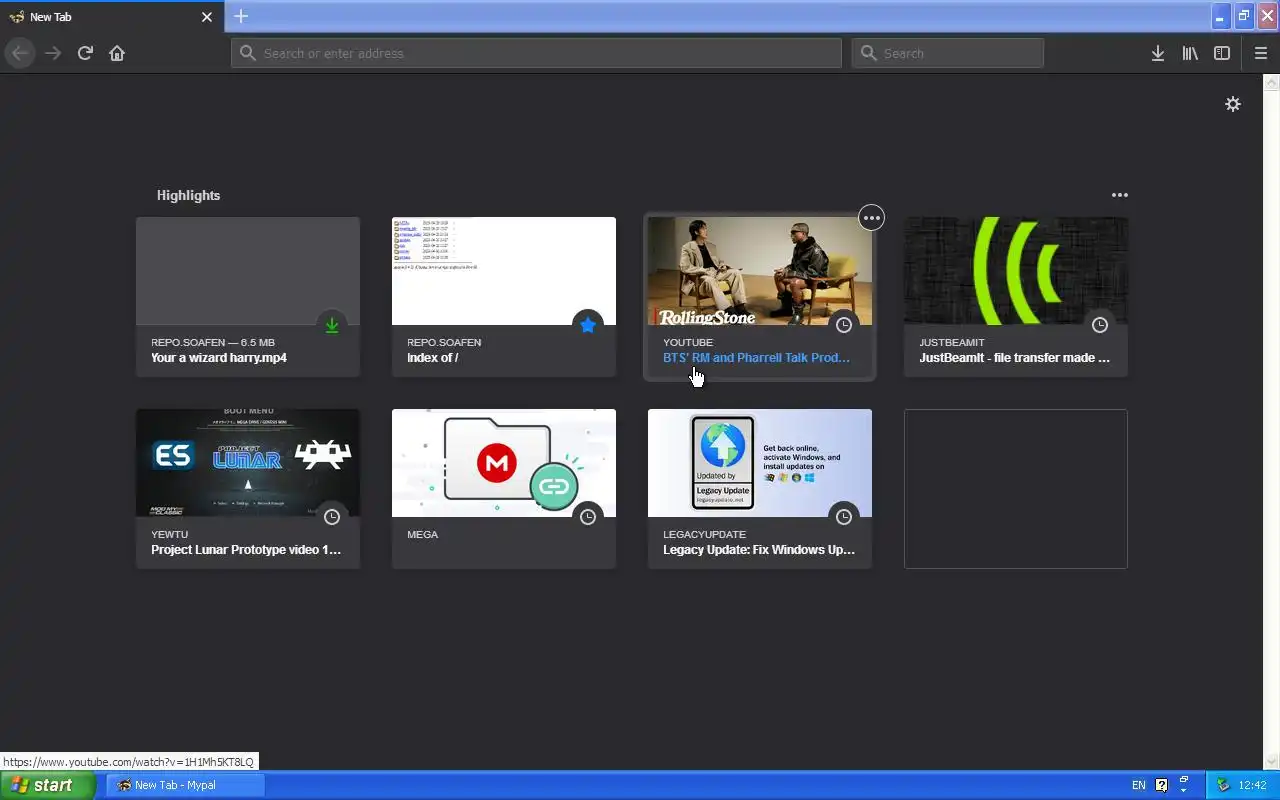Click the JustBeamIt green waves thumbnail
The width and height of the screenshot is (1280, 800).
point(1016,271)
